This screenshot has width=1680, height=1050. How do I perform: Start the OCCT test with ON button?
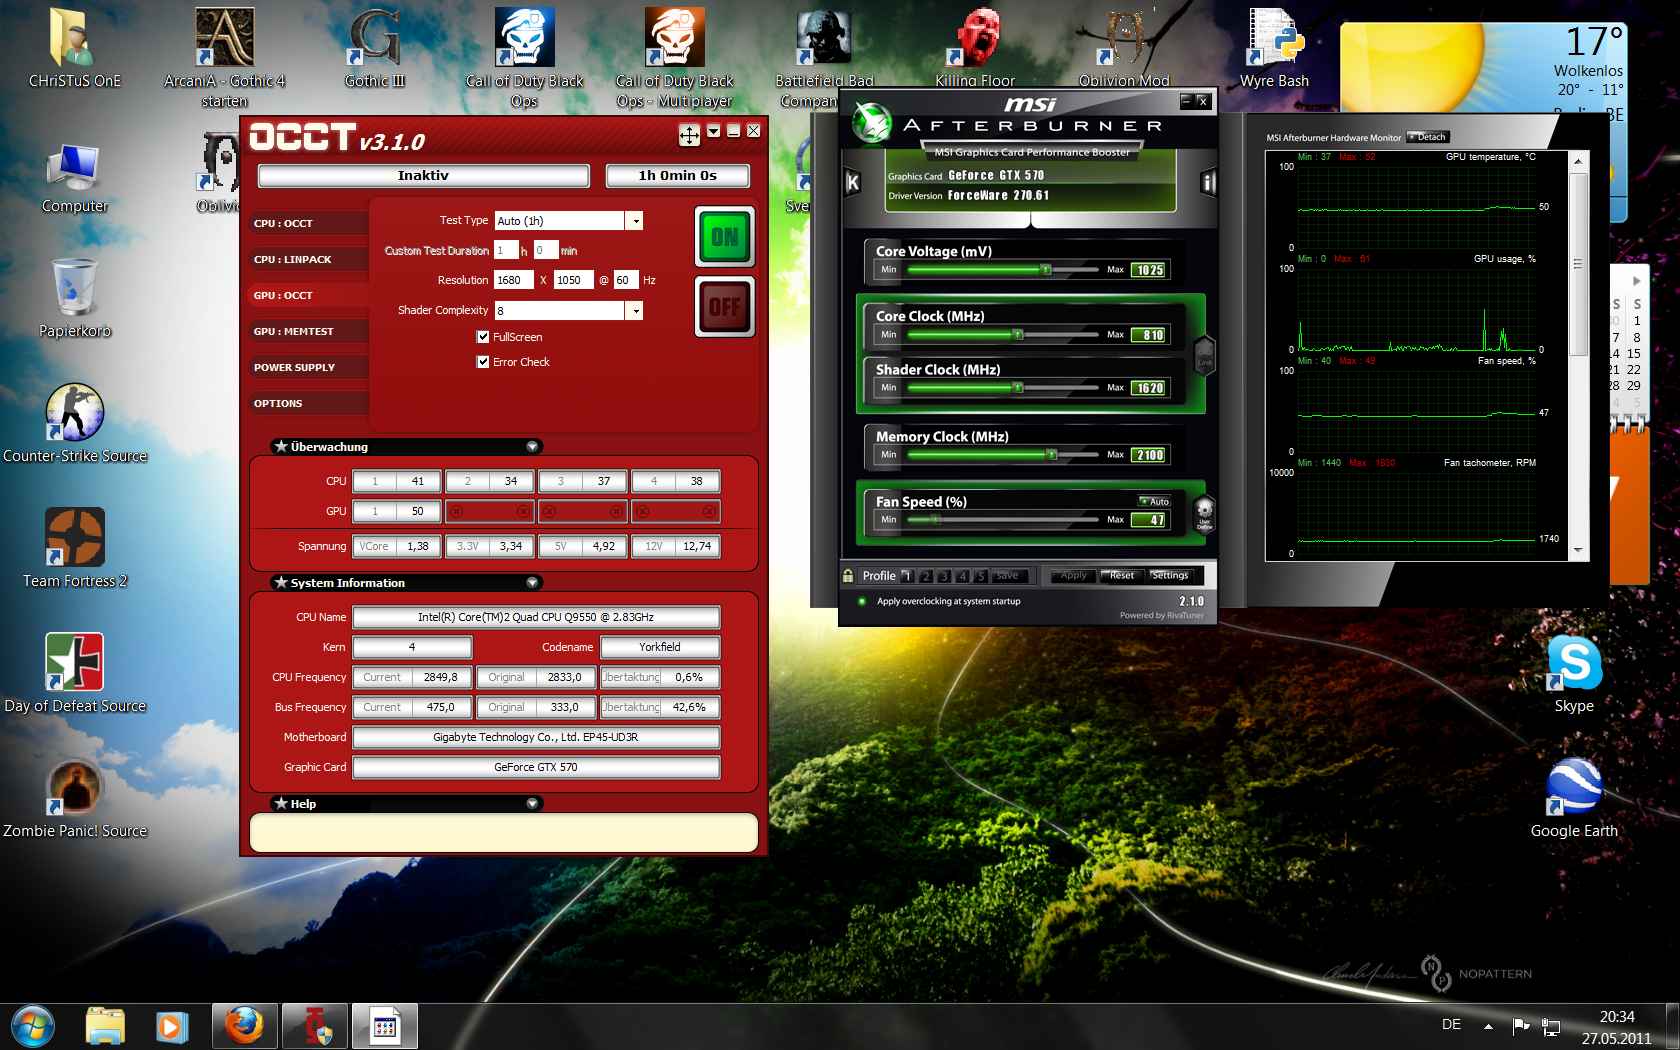pyautogui.click(x=725, y=237)
